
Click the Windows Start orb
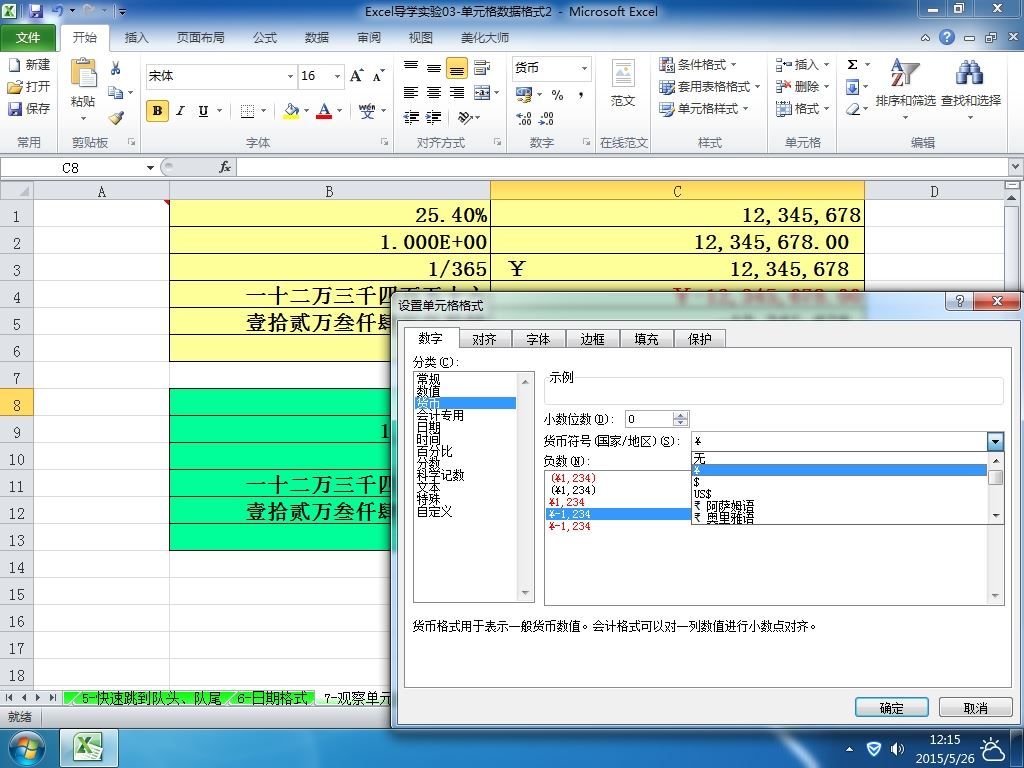click(27, 748)
